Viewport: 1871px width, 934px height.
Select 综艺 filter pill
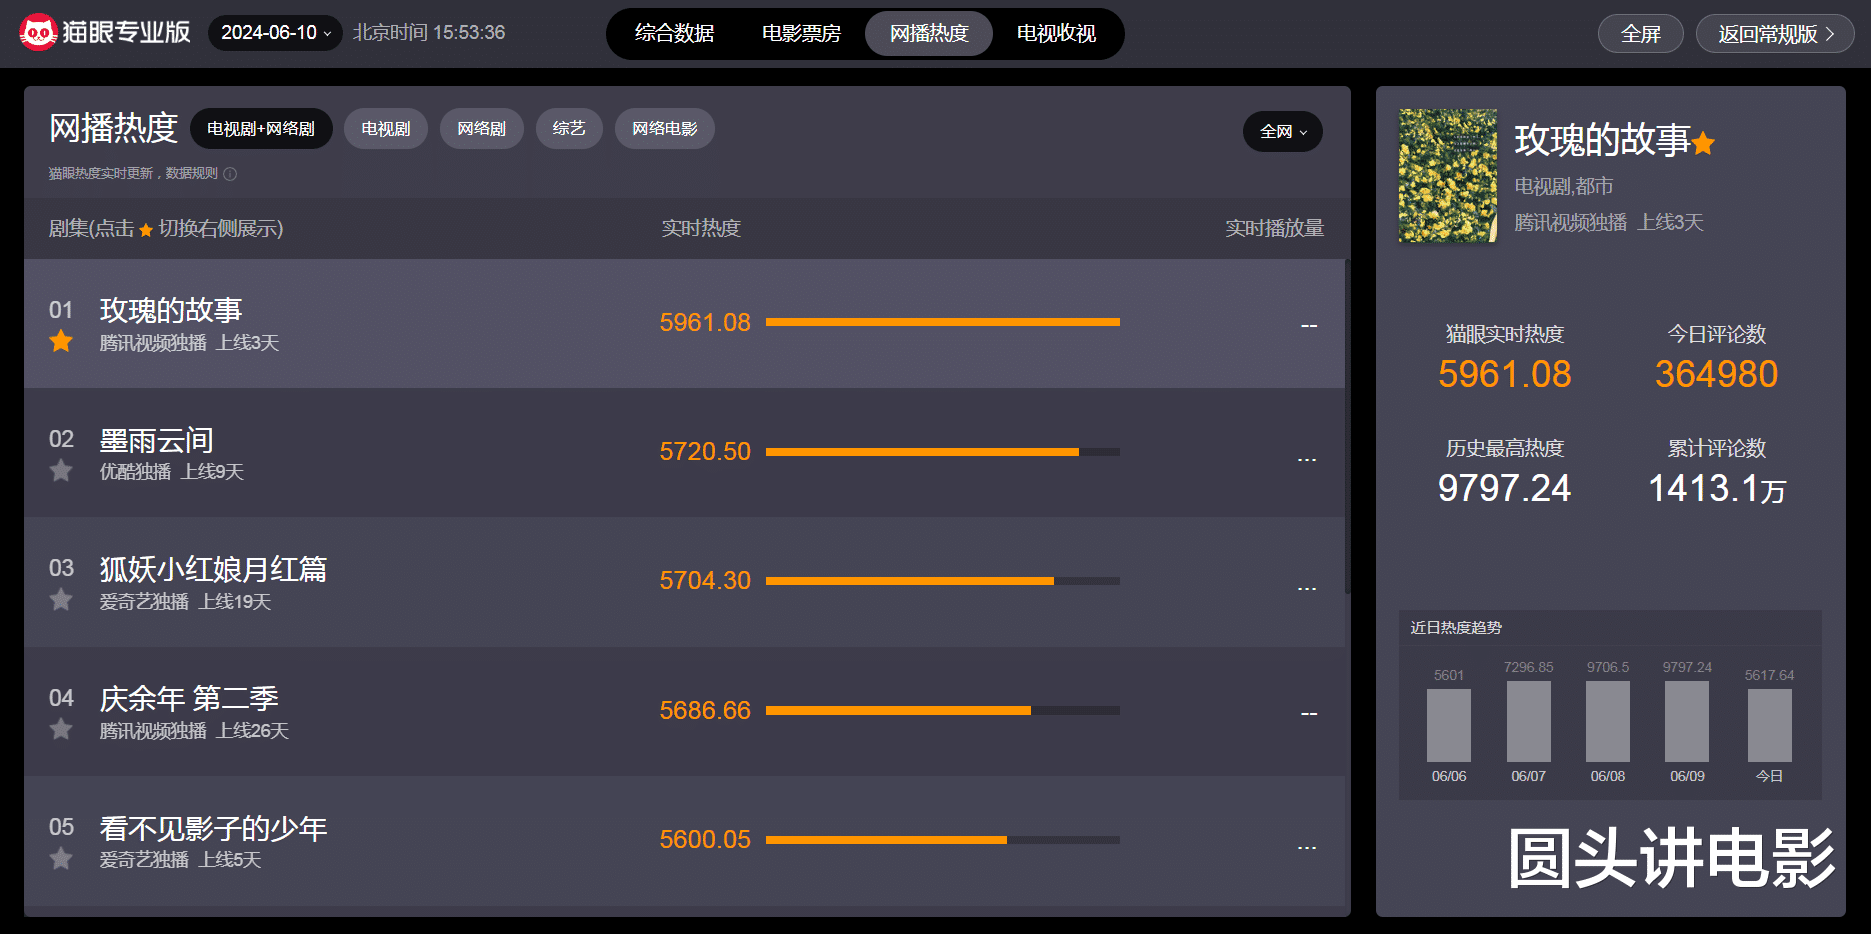point(569,129)
